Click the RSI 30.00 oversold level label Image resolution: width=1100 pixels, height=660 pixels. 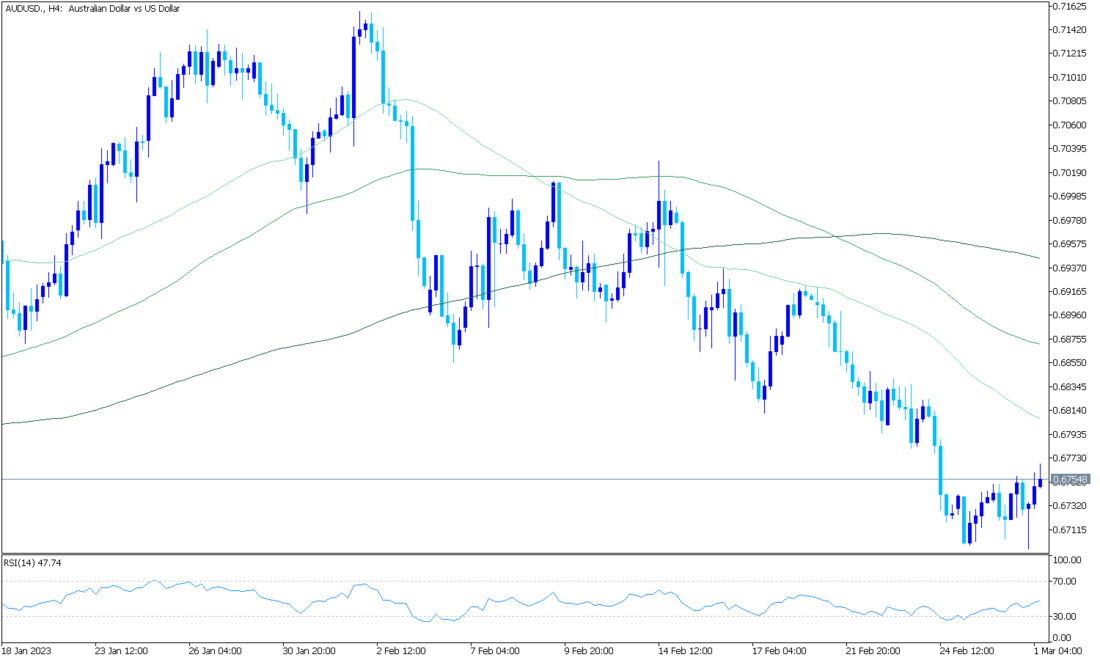[1064, 616]
